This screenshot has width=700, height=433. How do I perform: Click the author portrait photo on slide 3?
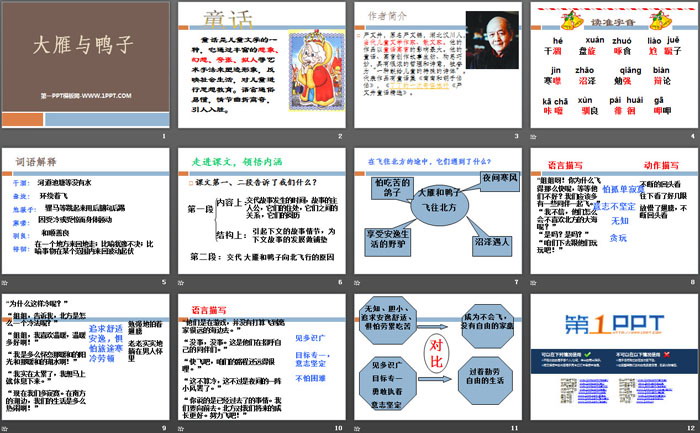[492, 40]
